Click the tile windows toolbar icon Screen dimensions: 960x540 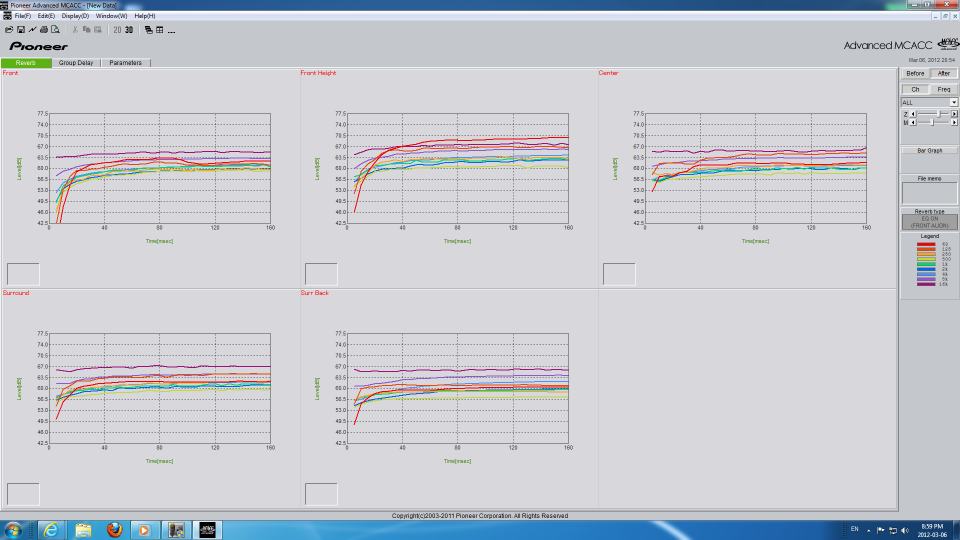[x=159, y=30]
